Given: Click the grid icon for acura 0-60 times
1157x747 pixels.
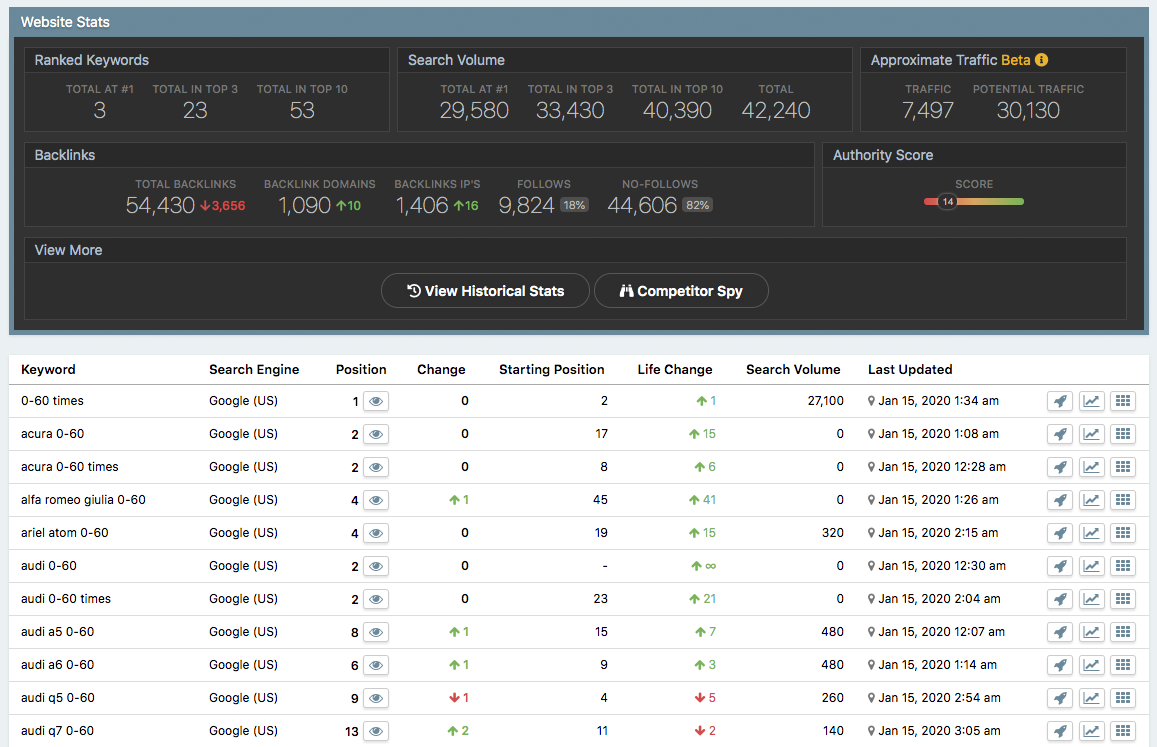Looking at the screenshot, I should point(1123,467).
